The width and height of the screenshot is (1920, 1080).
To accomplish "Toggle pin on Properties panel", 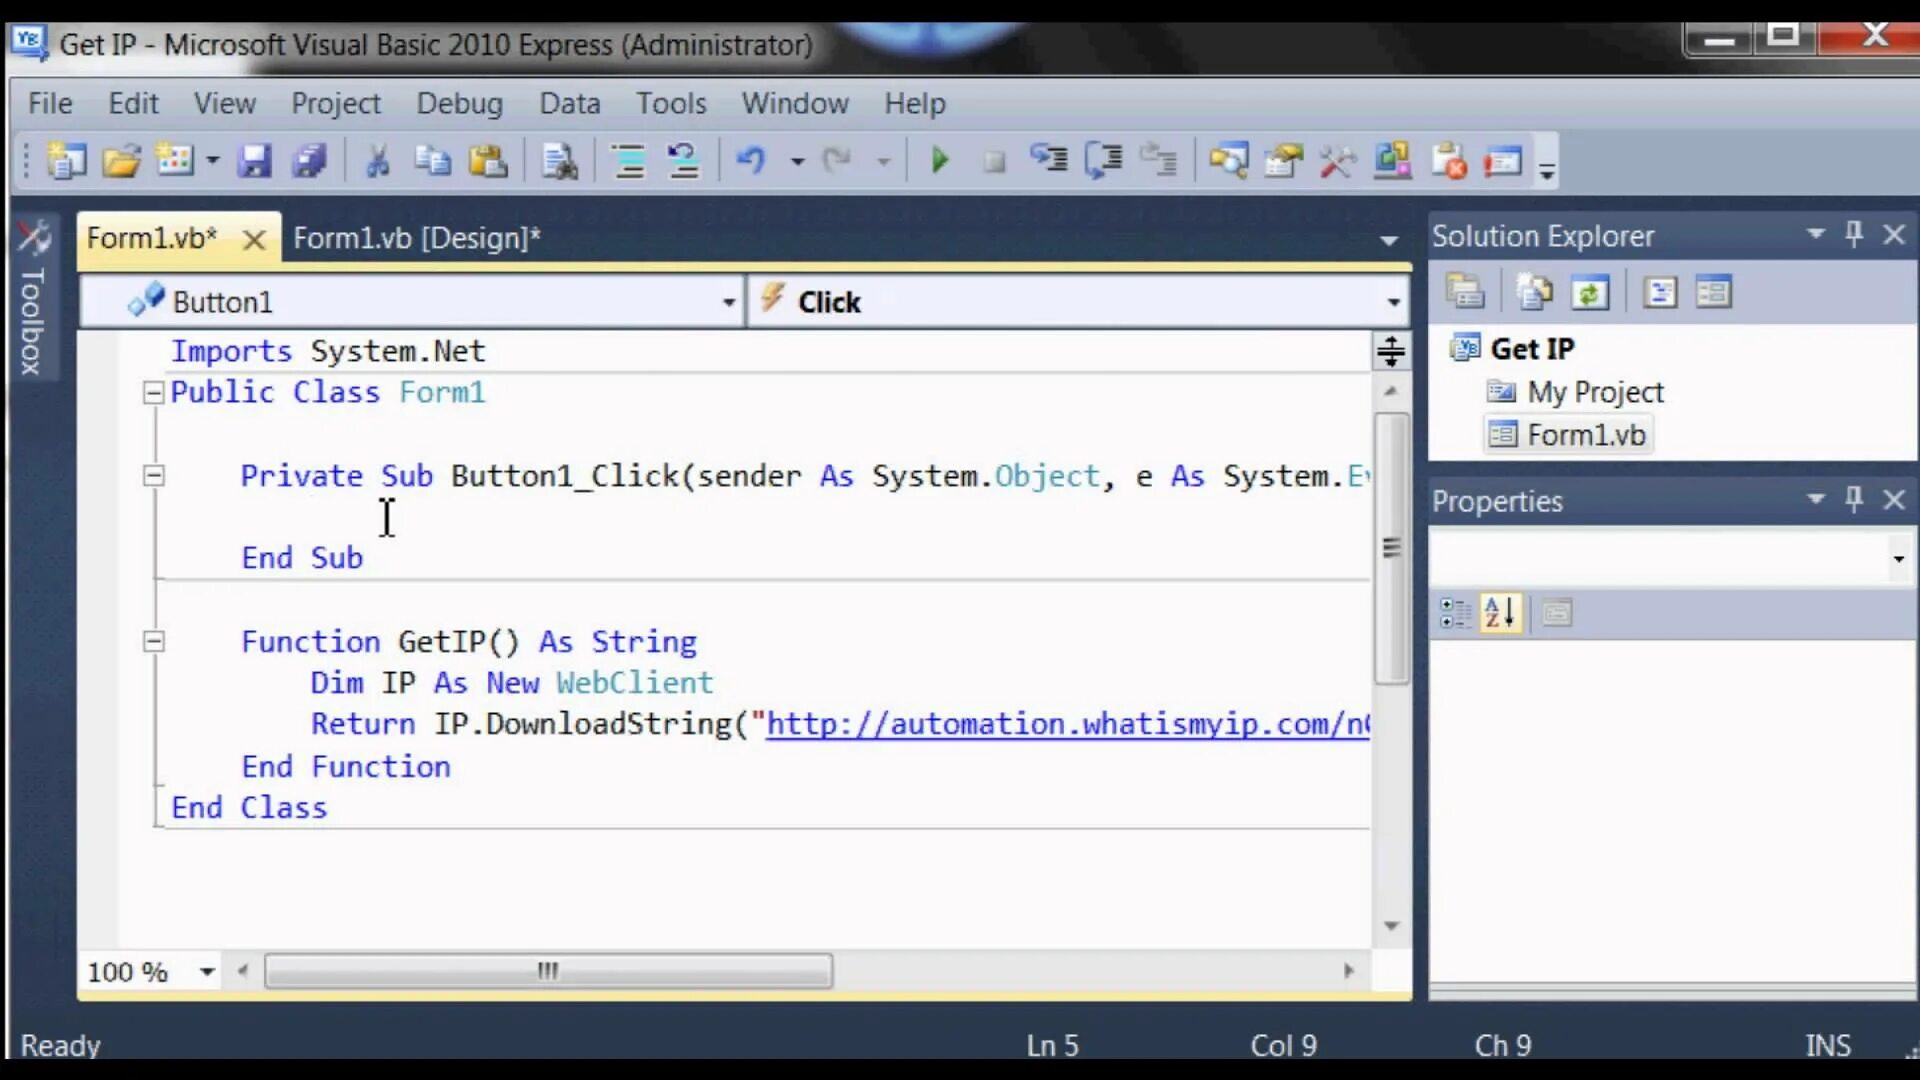I will click(x=1853, y=499).
